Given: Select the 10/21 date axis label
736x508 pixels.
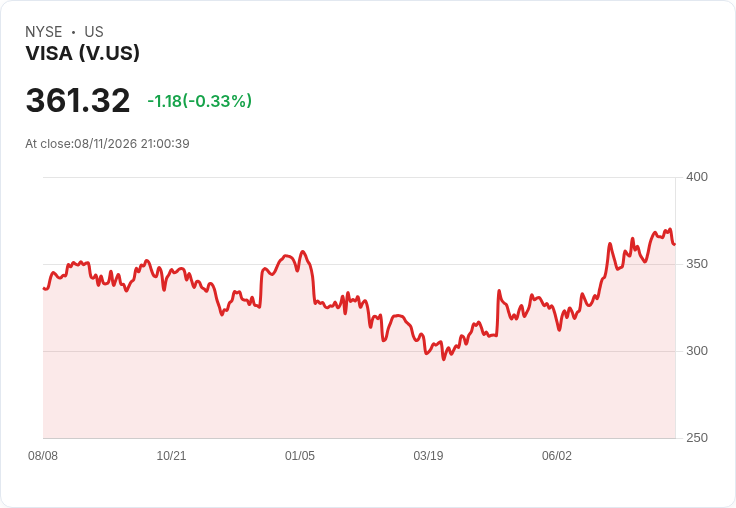Looking at the screenshot, I should [171, 456].
